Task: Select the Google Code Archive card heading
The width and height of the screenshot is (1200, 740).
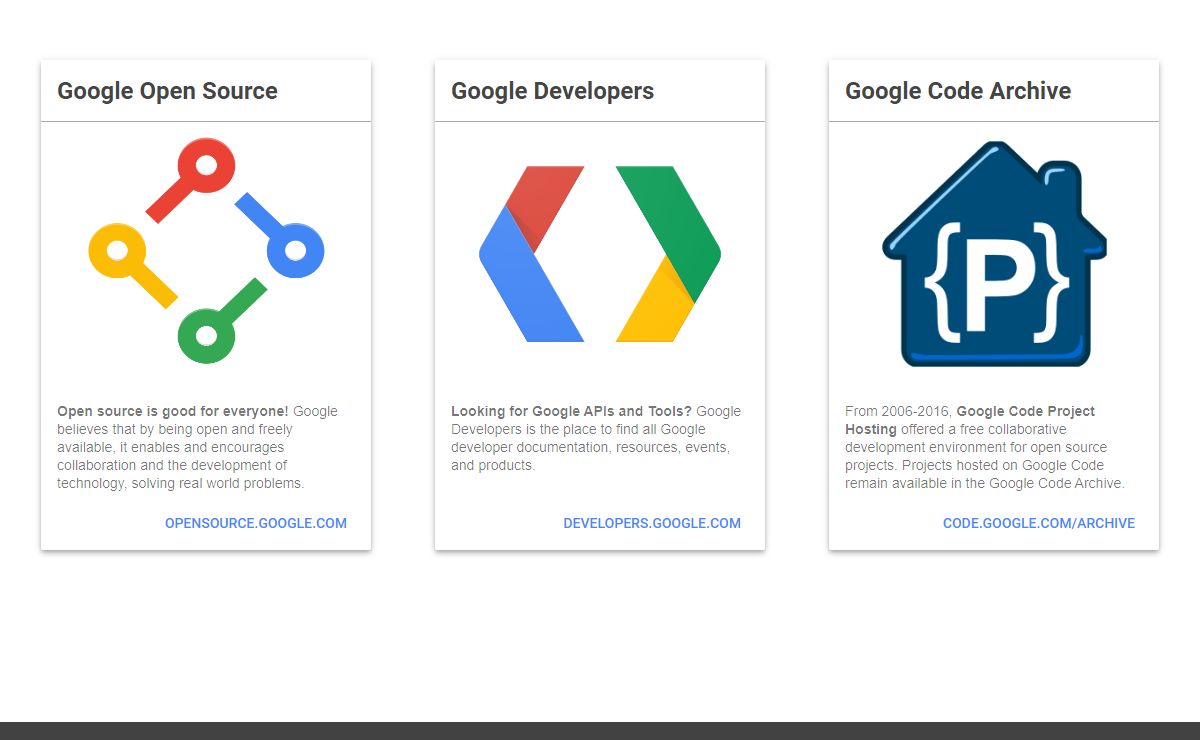Action: pos(957,91)
